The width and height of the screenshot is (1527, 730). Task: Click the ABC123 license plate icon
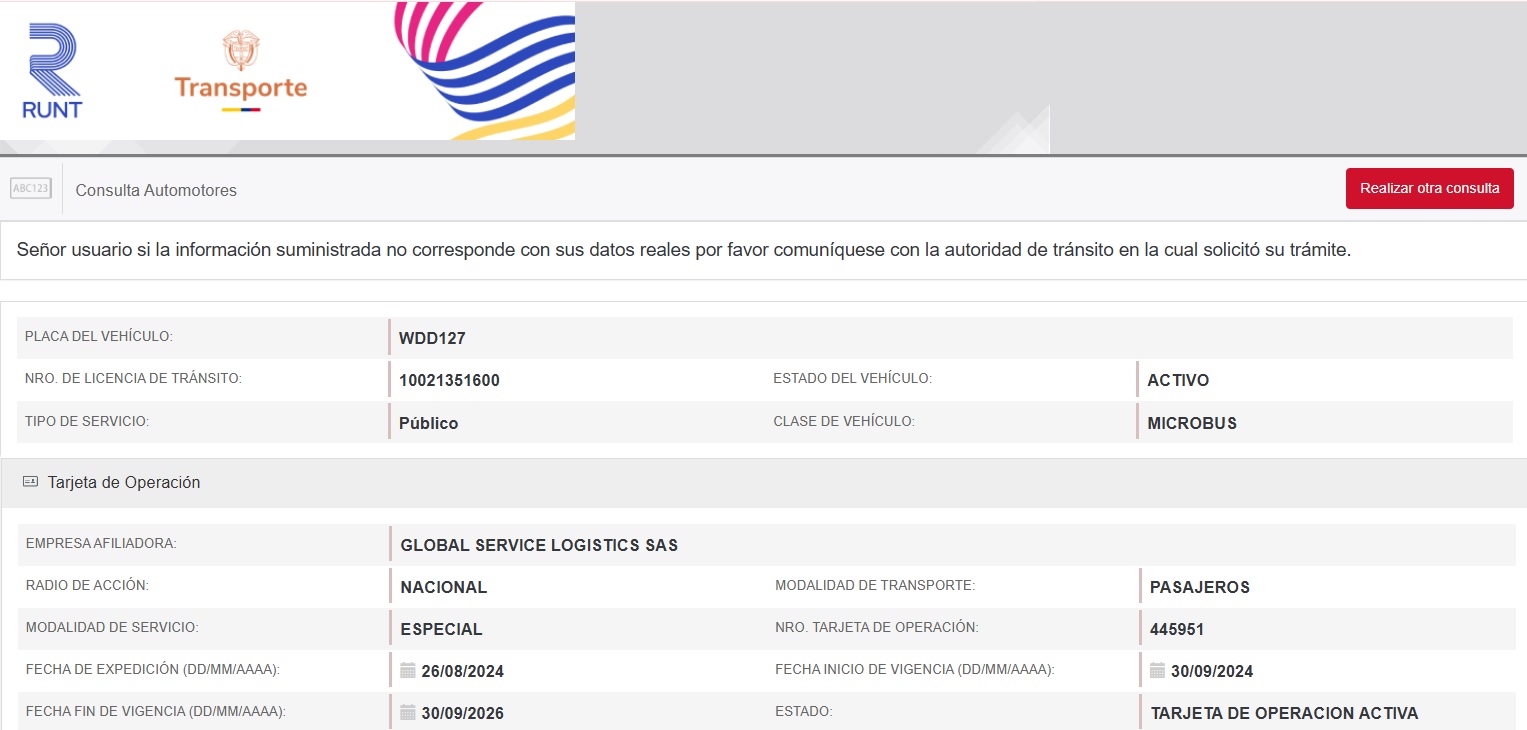tap(31, 188)
